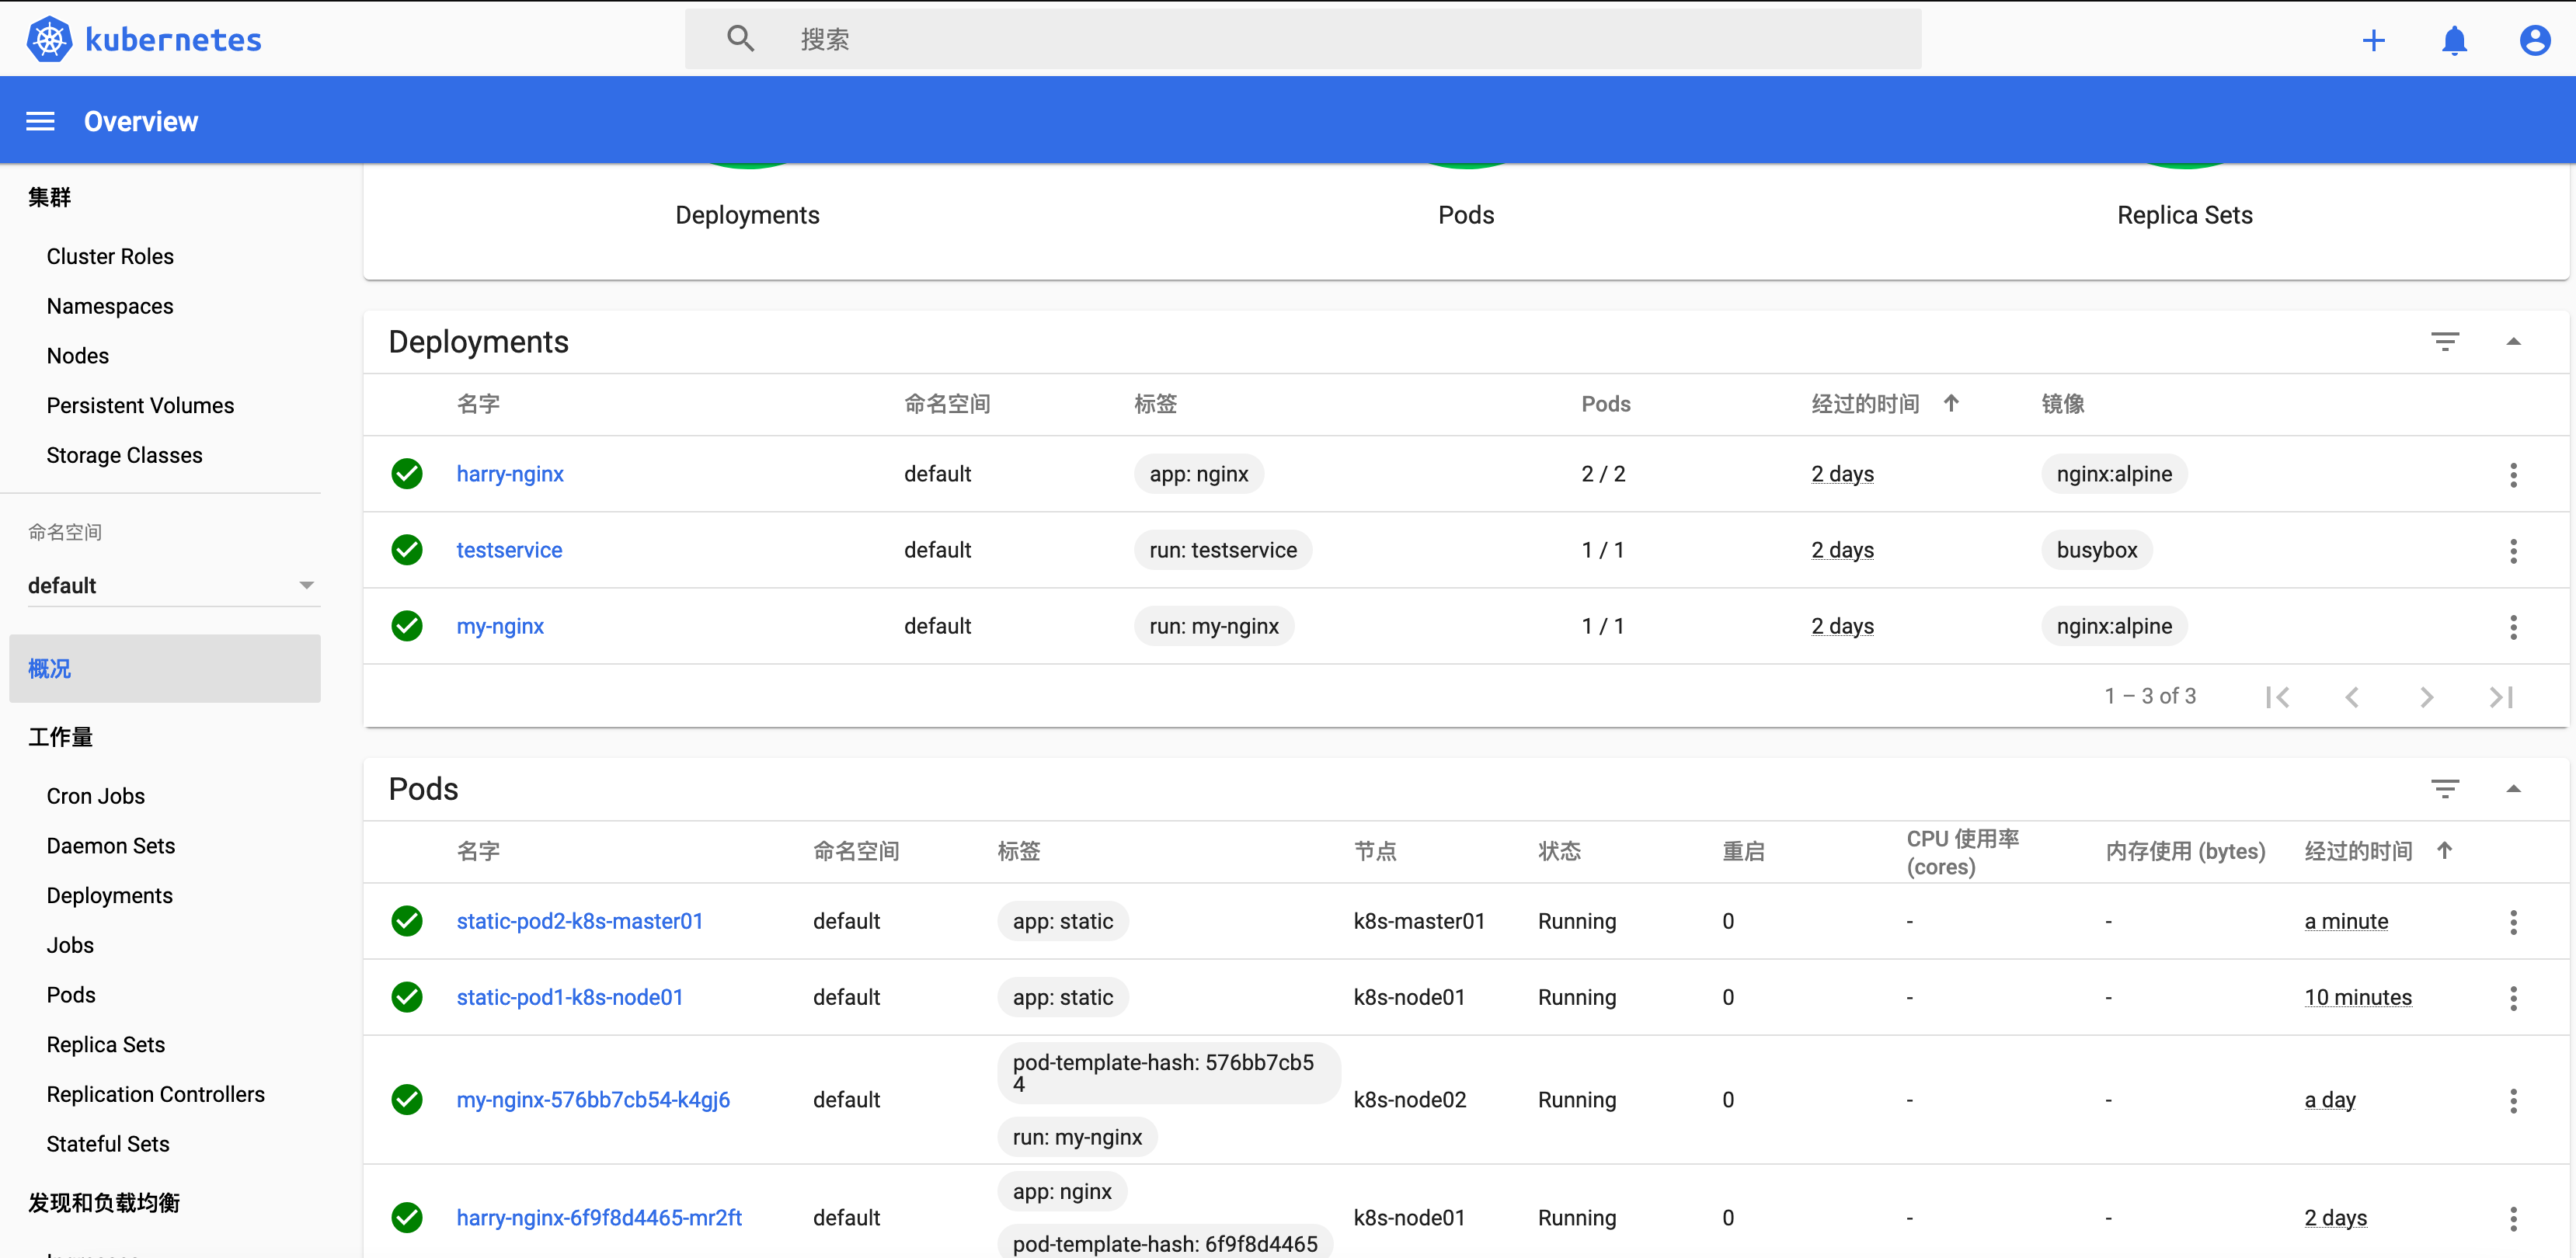Sort Pods by age arrow
This screenshot has height=1258, width=2576.
[x=2444, y=850]
